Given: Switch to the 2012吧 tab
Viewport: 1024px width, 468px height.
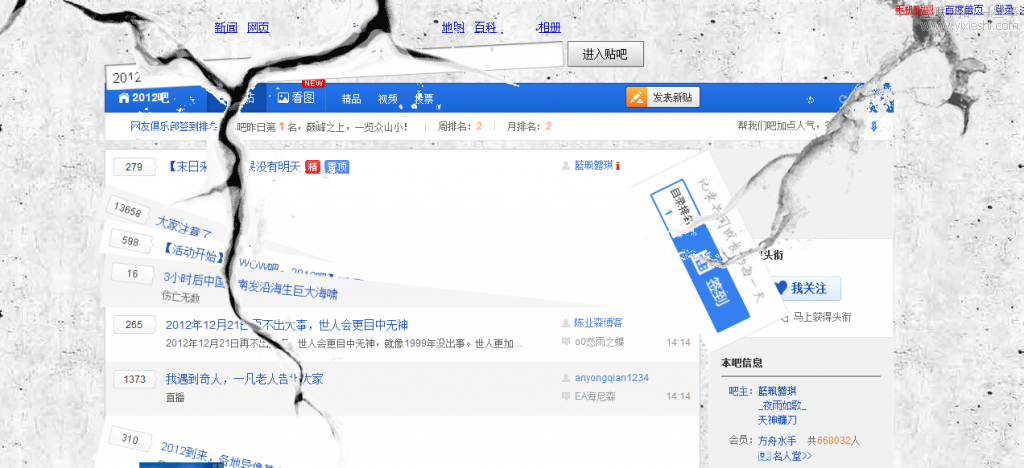Looking at the screenshot, I should coord(150,98).
